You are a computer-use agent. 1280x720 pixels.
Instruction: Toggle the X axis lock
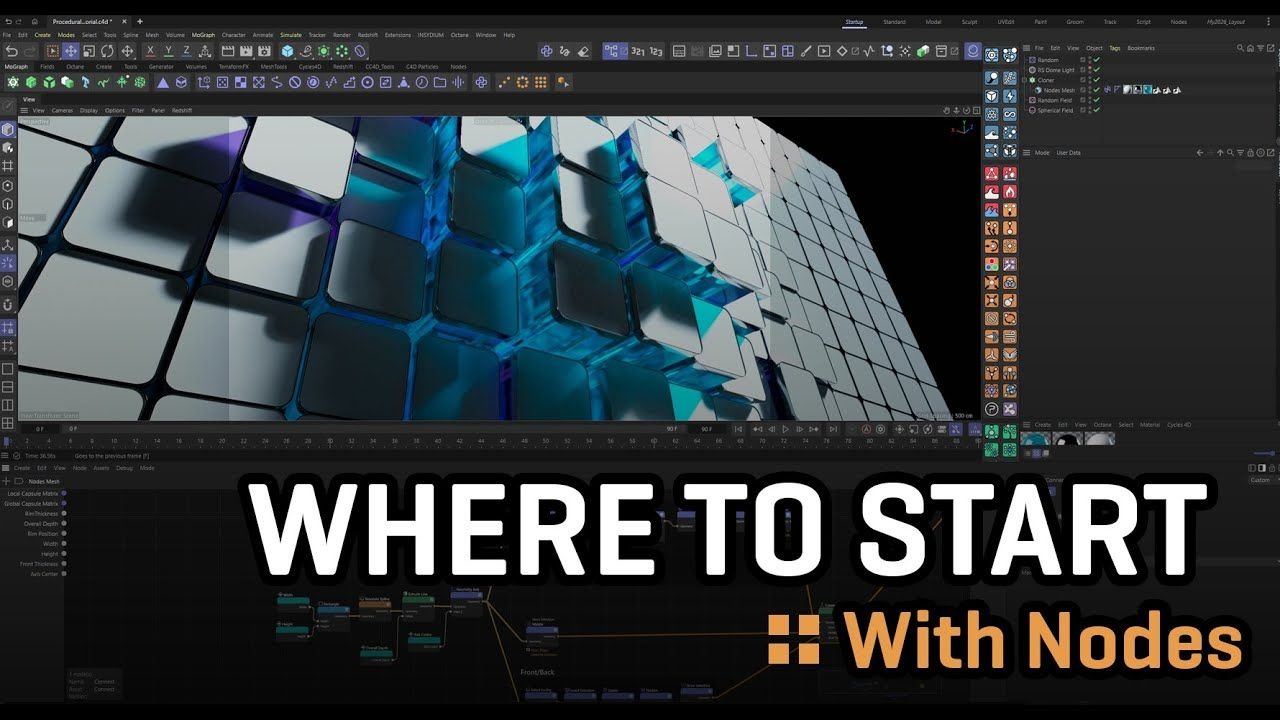(151, 51)
